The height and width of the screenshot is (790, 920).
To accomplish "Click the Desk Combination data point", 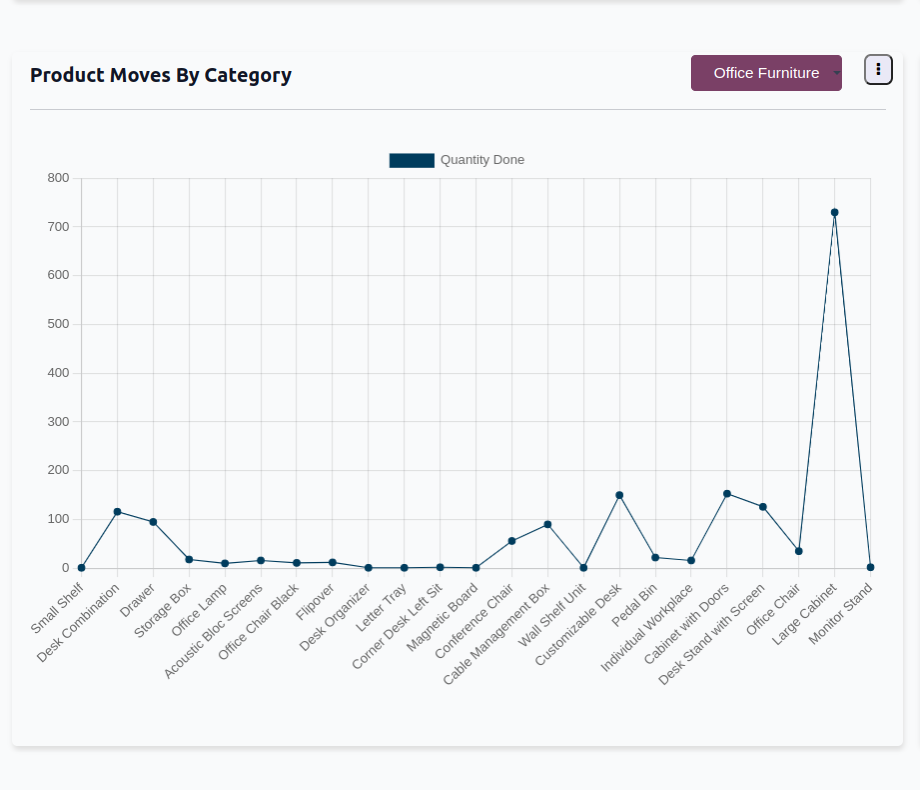I will 117,512.
